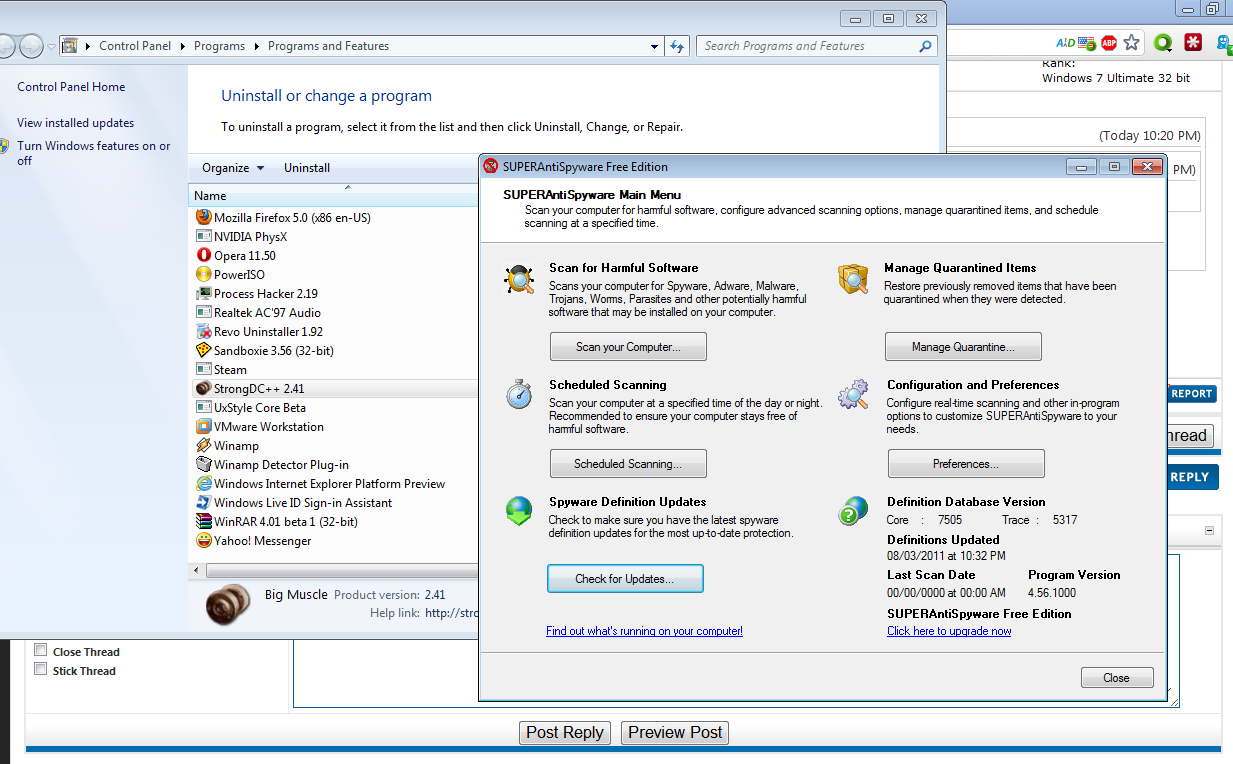Click the Adblock Plus ABP icon in browser
The height and width of the screenshot is (764, 1233).
1108,43
